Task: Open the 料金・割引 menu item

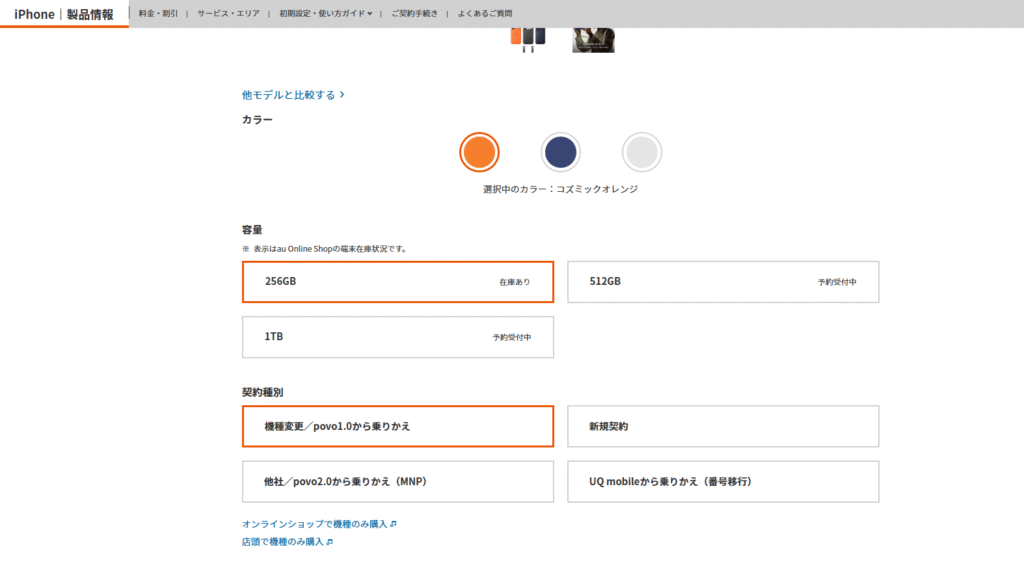Action: coord(158,14)
